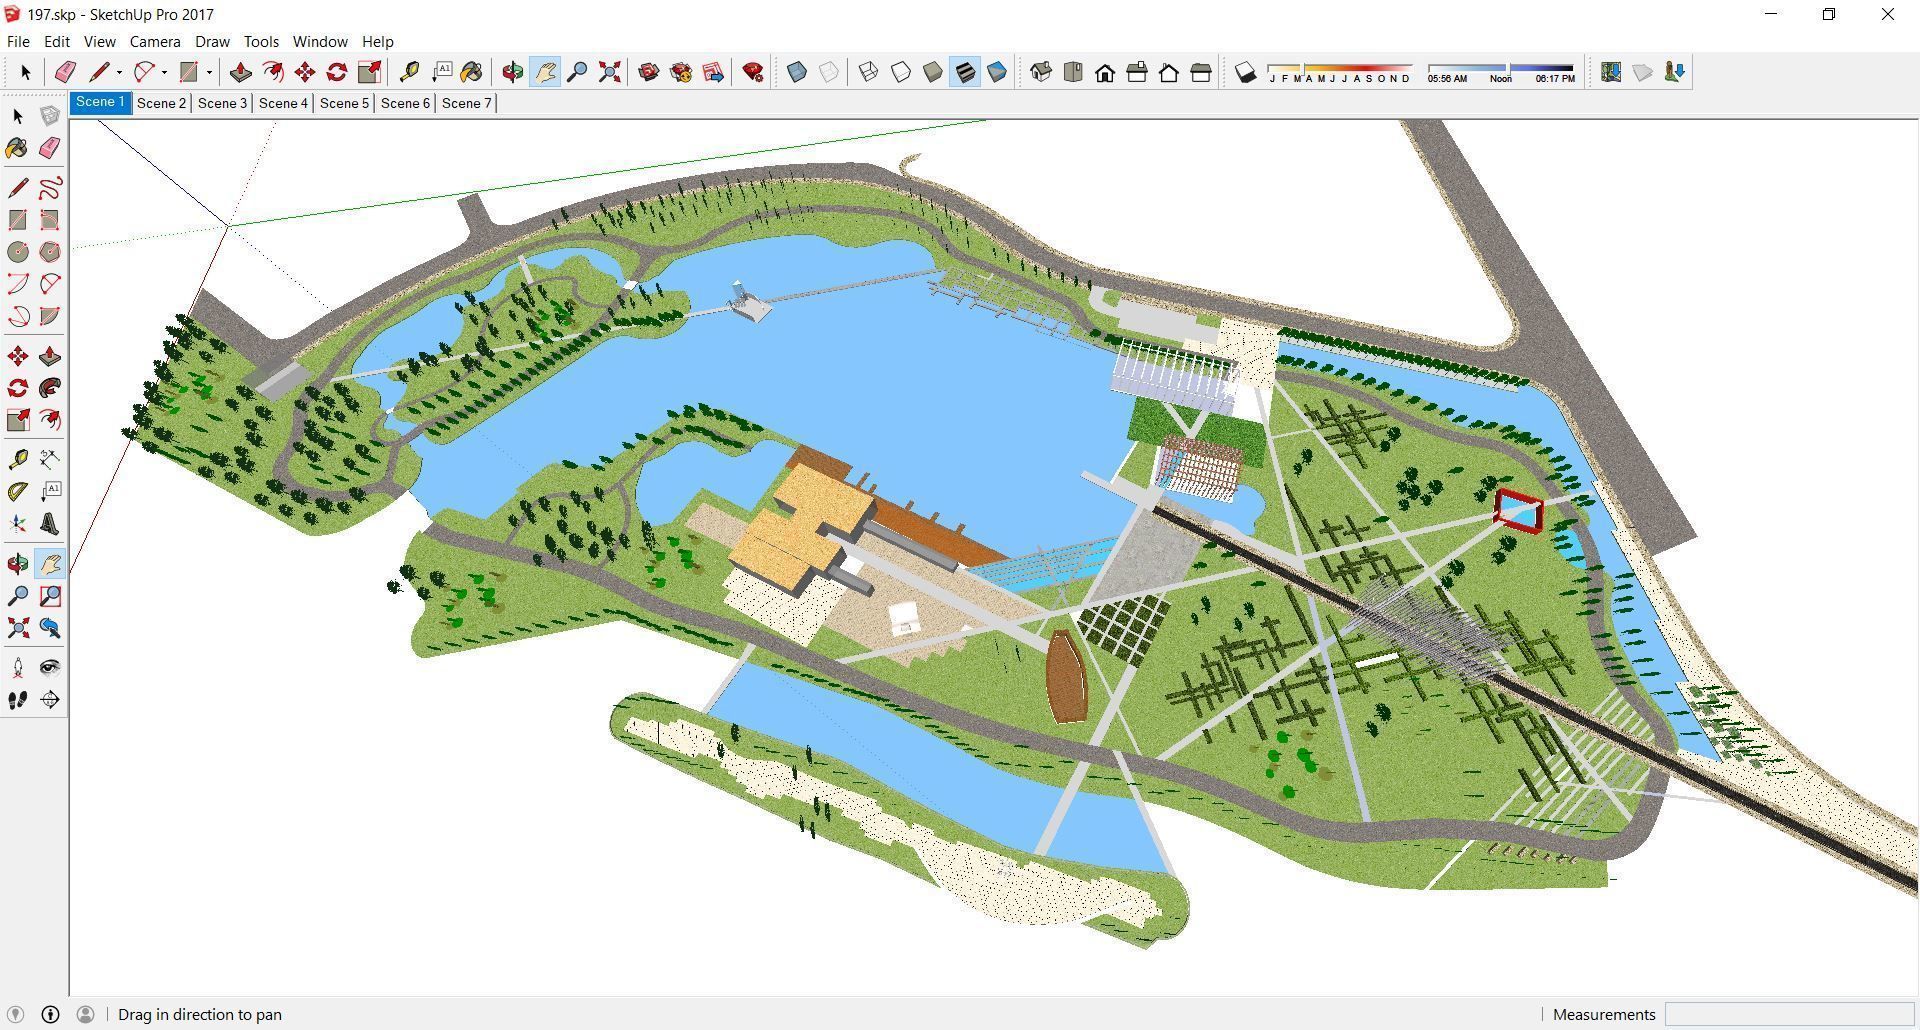Image resolution: width=1920 pixels, height=1030 pixels.
Task: Open the Window menu
Action: click(x=320, y=42)
